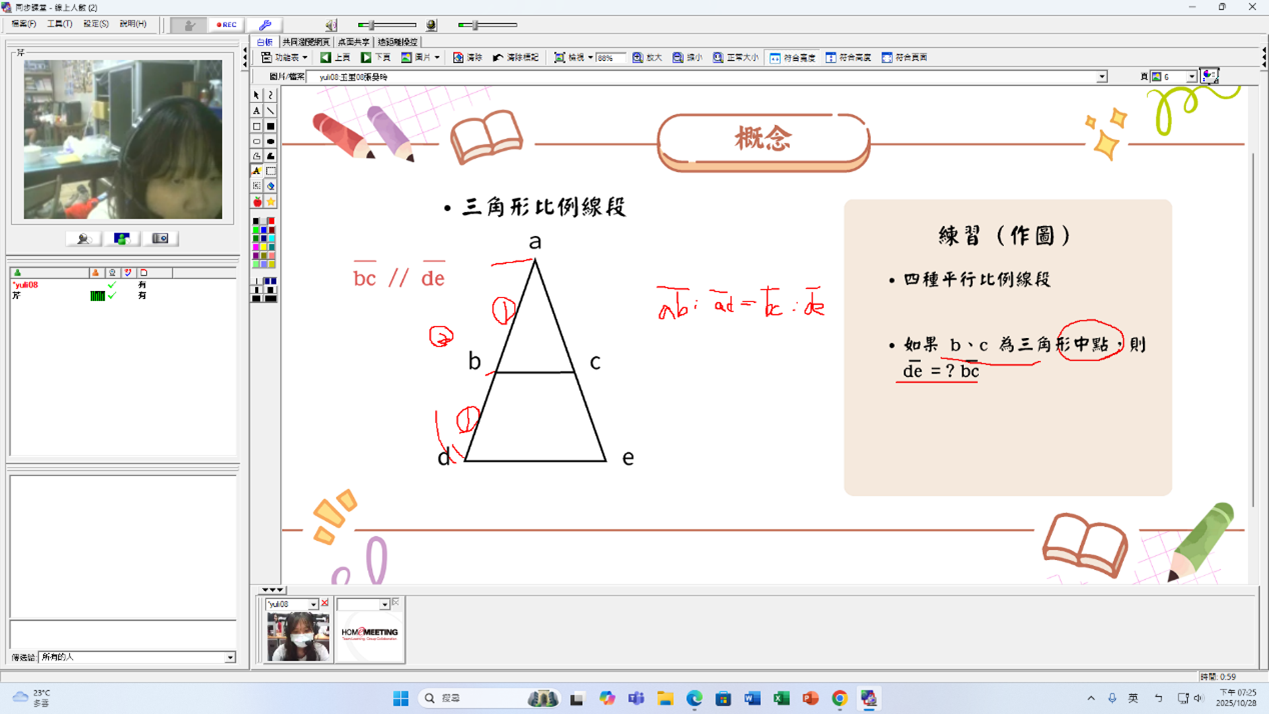Select the text tool (A) in palette

click(257, 111)
